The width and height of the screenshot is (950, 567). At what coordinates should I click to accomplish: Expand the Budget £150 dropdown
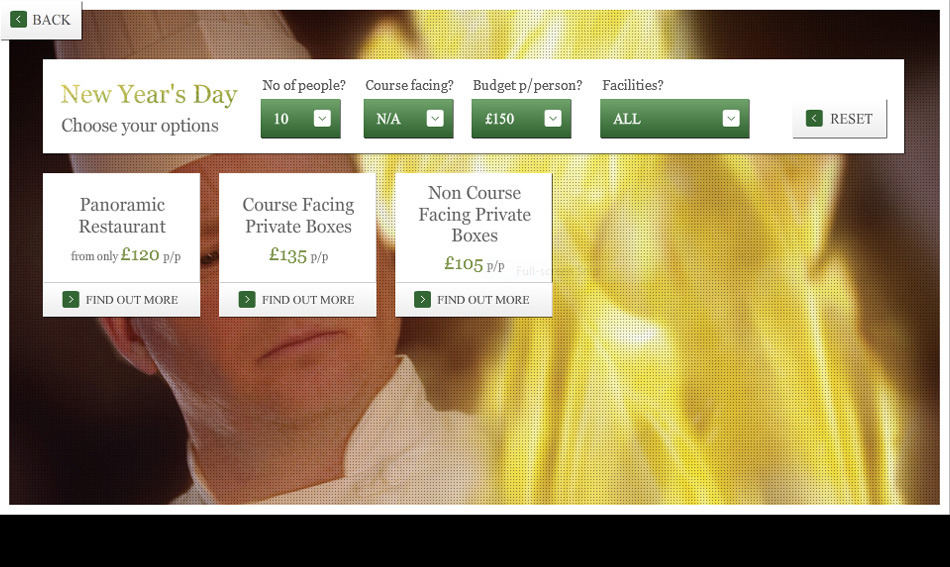tap(521, 119)
